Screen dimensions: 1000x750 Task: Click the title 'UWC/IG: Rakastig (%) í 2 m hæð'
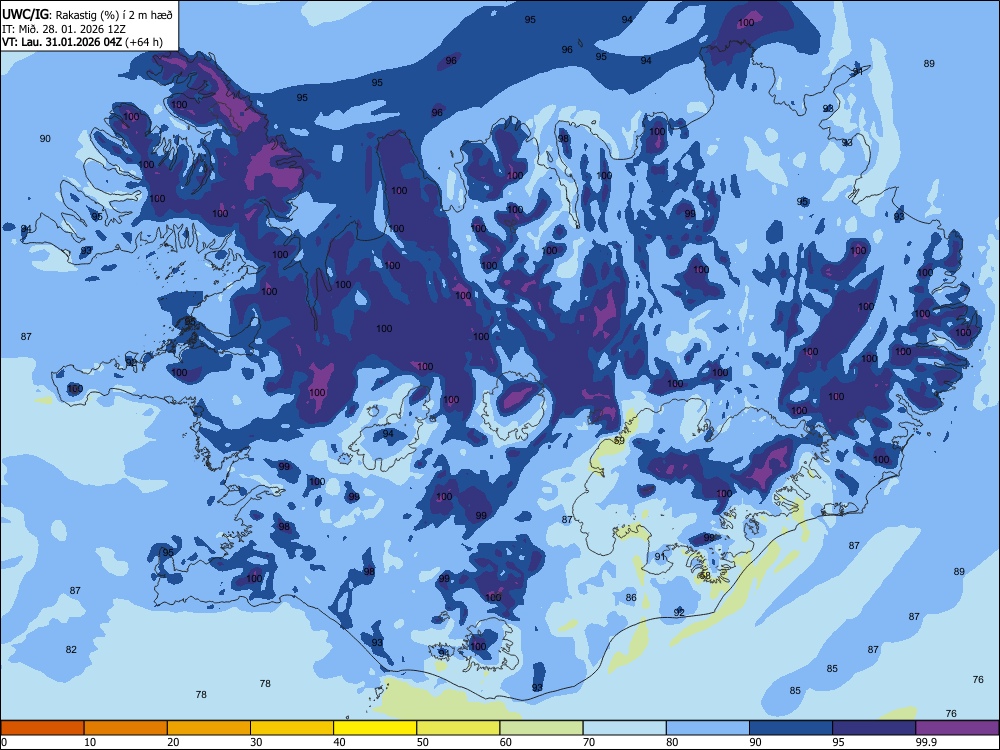87,14
